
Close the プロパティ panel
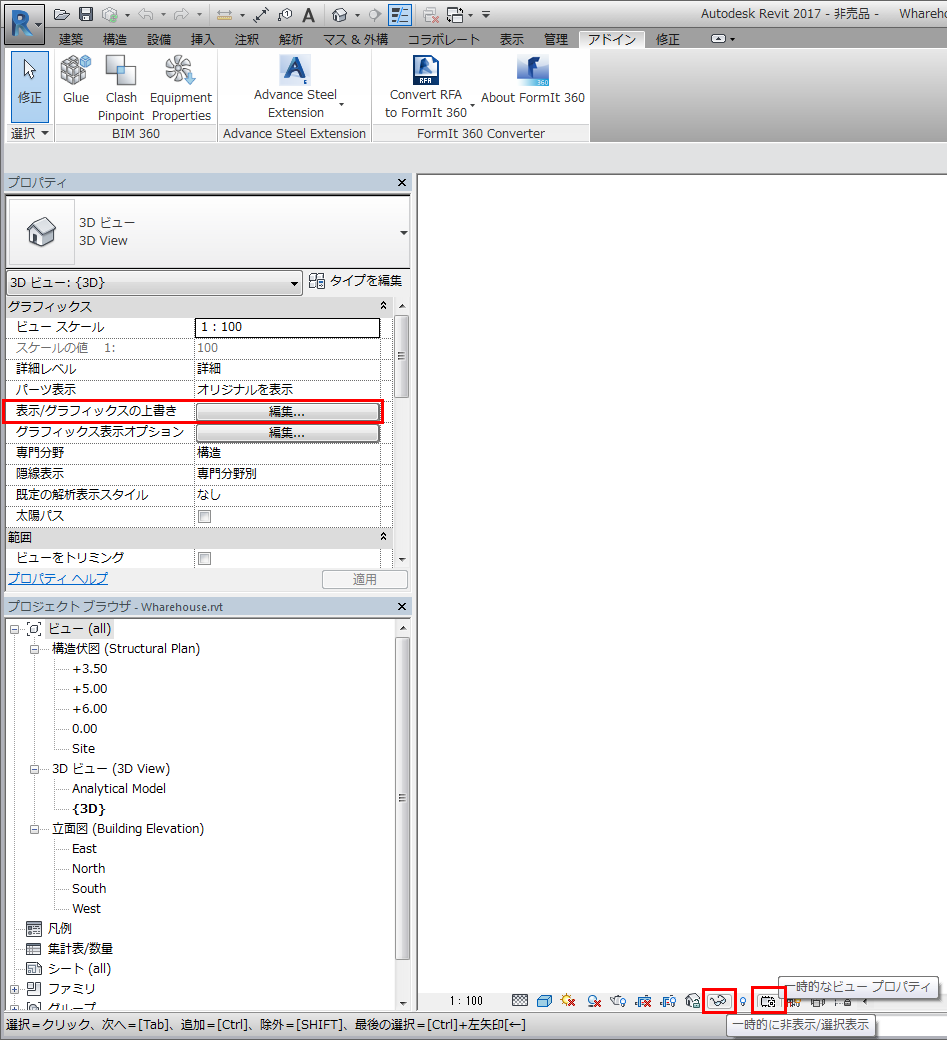402,182
